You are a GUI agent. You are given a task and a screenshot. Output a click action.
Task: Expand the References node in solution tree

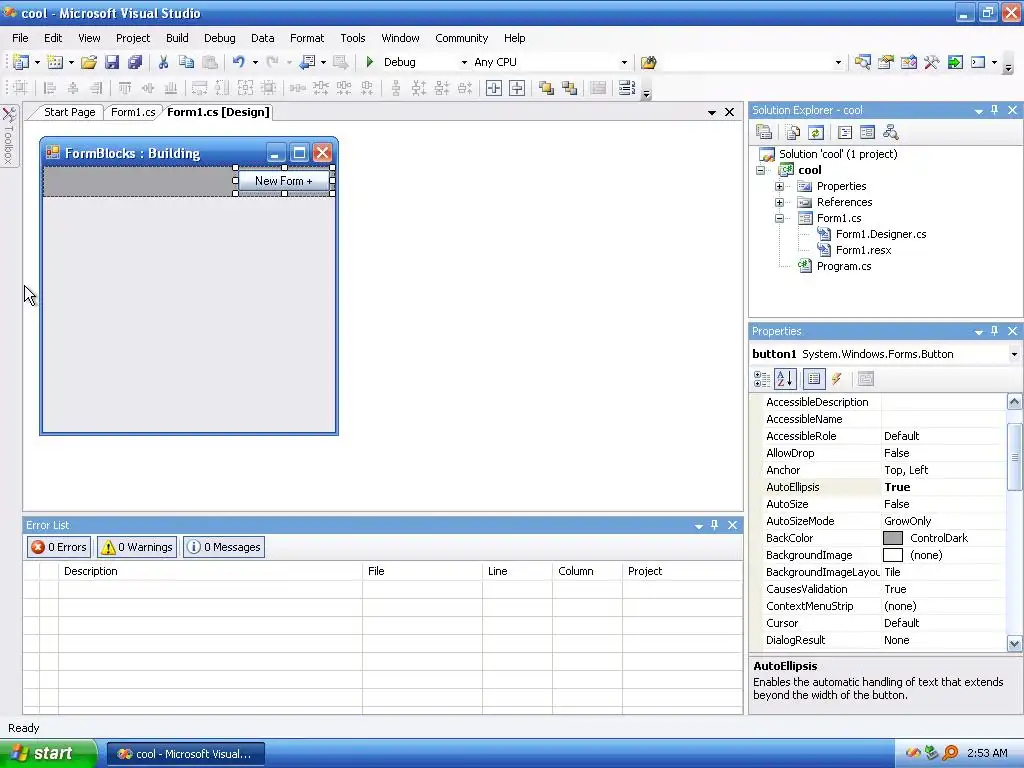(x=780, y=202)
